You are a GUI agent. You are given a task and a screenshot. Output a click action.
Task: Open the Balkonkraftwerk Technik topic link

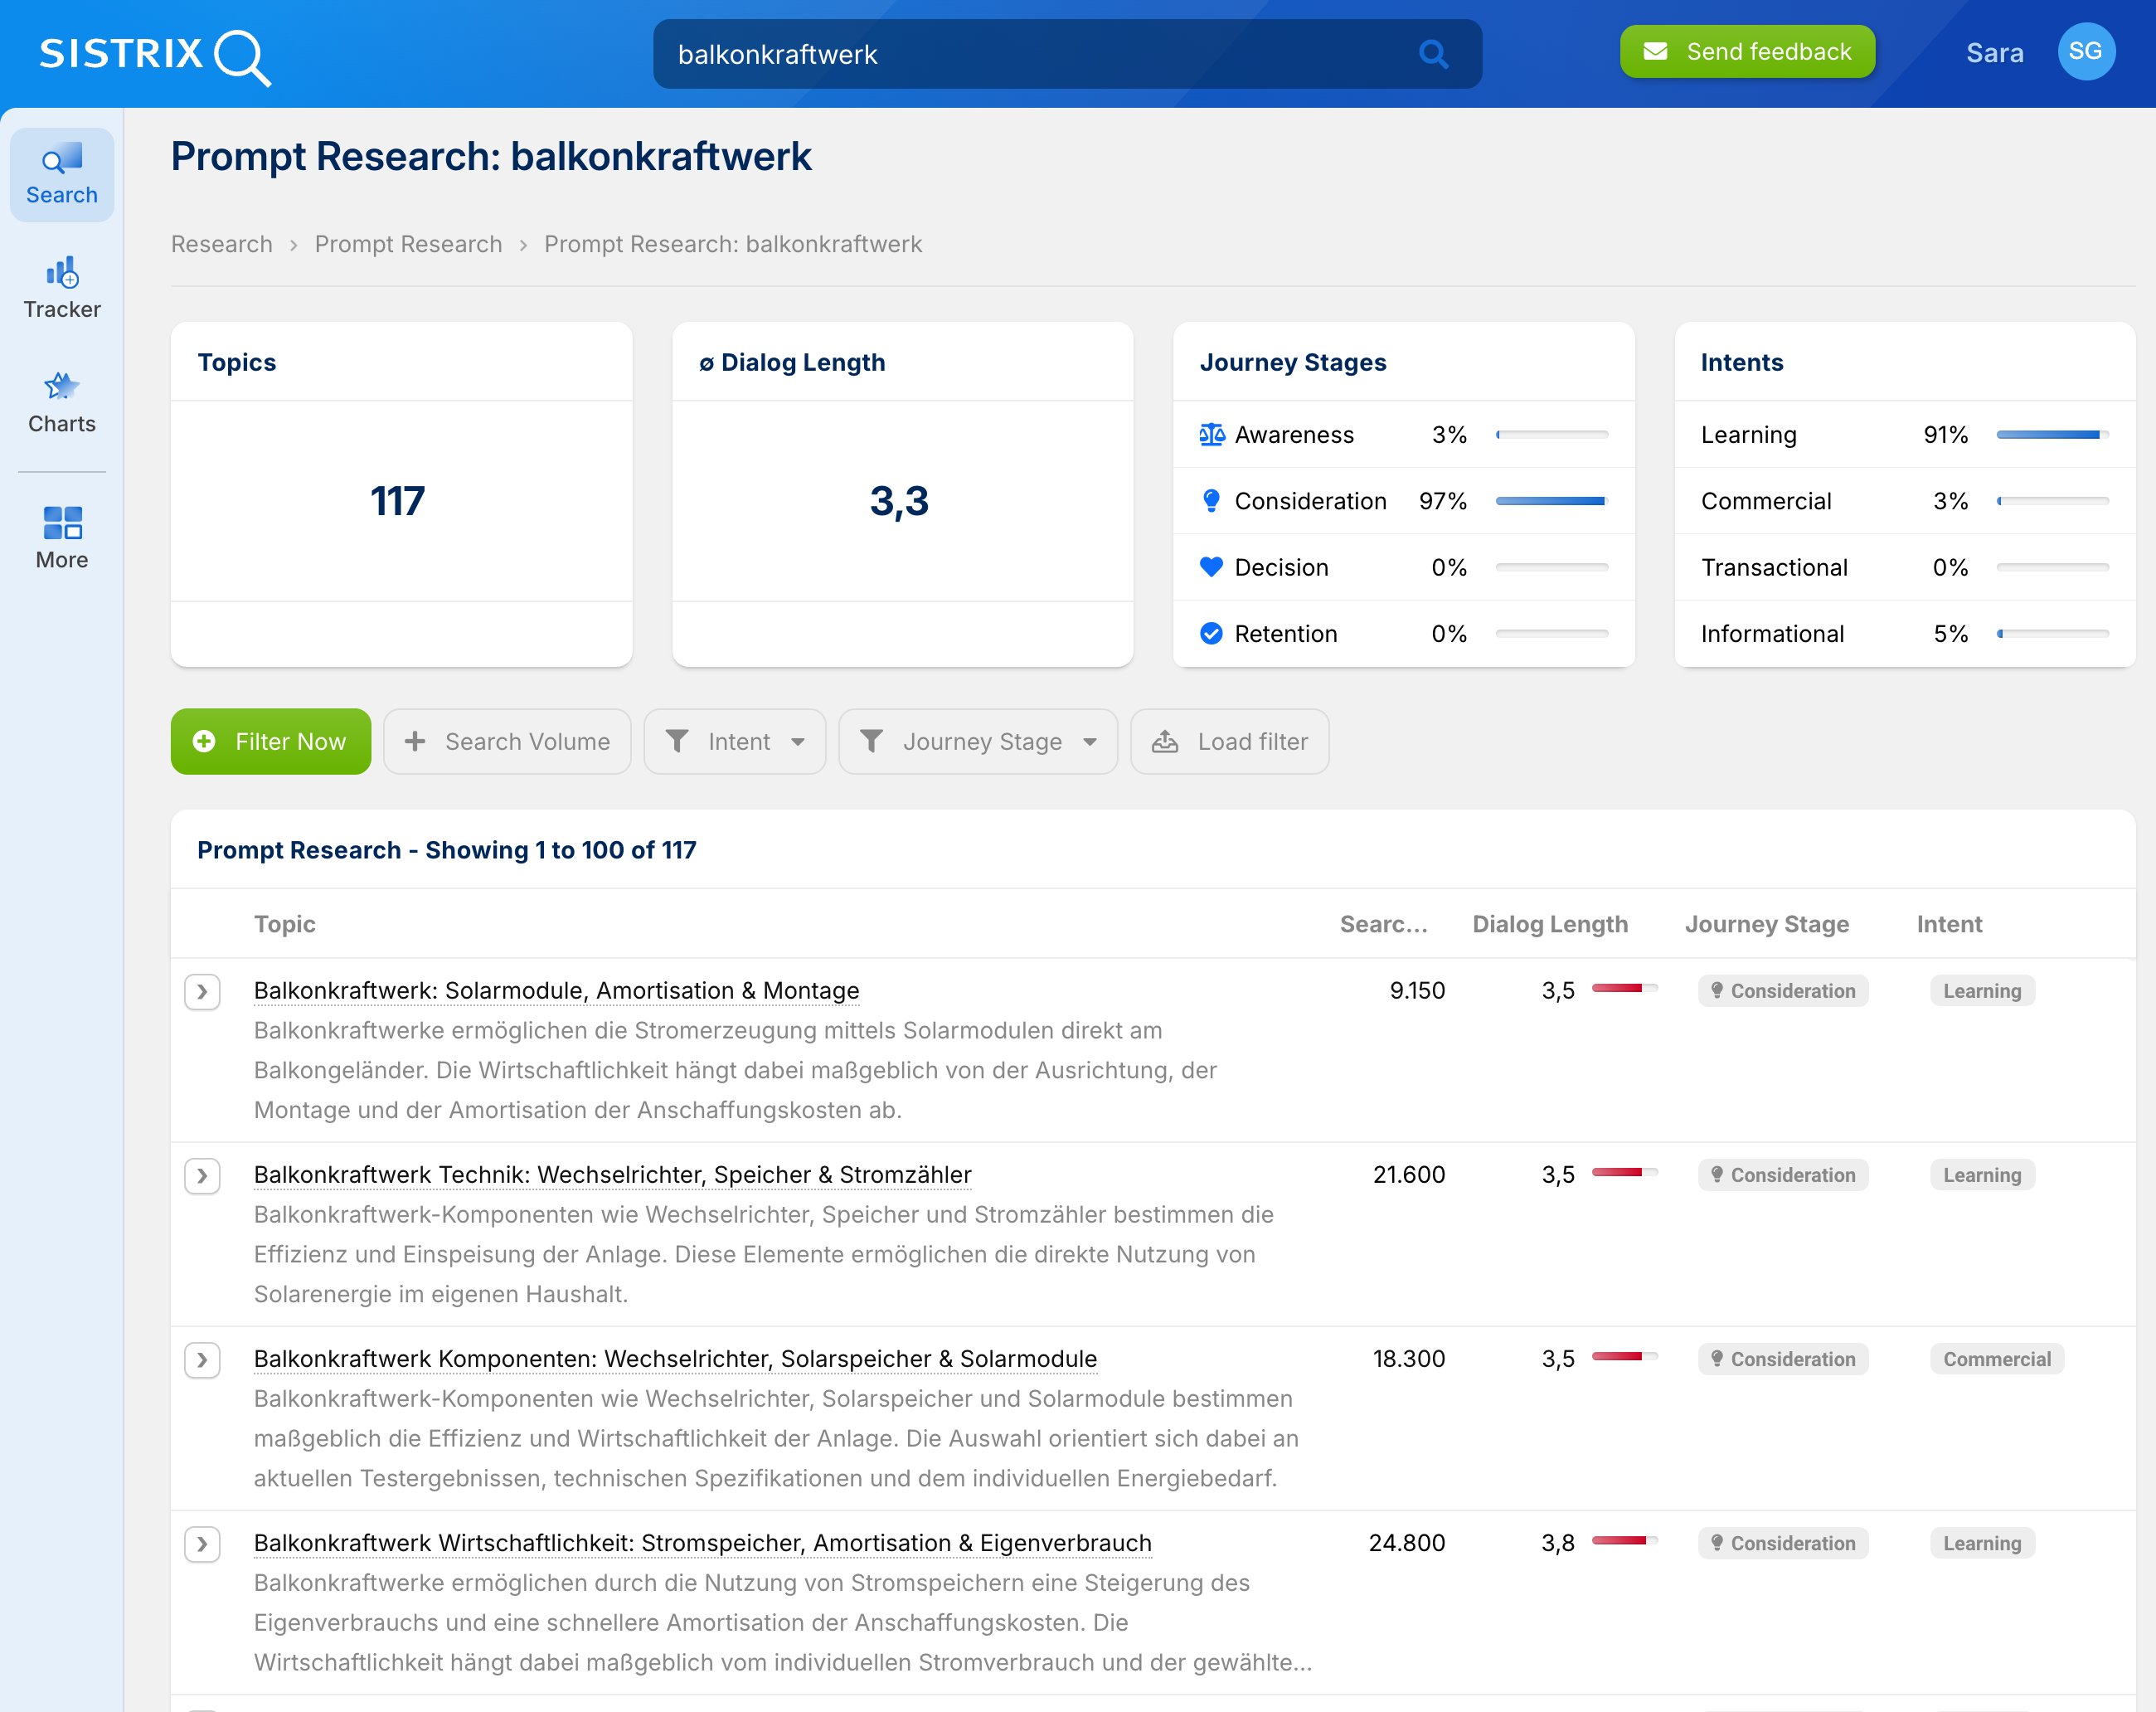(612, 1174)
